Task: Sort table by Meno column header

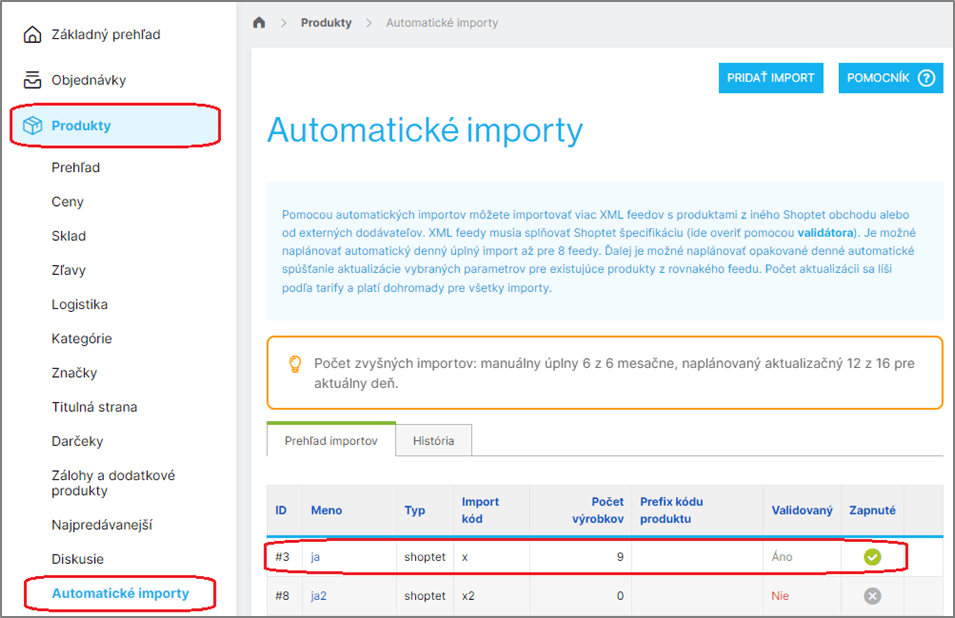Action: (326, 510)
